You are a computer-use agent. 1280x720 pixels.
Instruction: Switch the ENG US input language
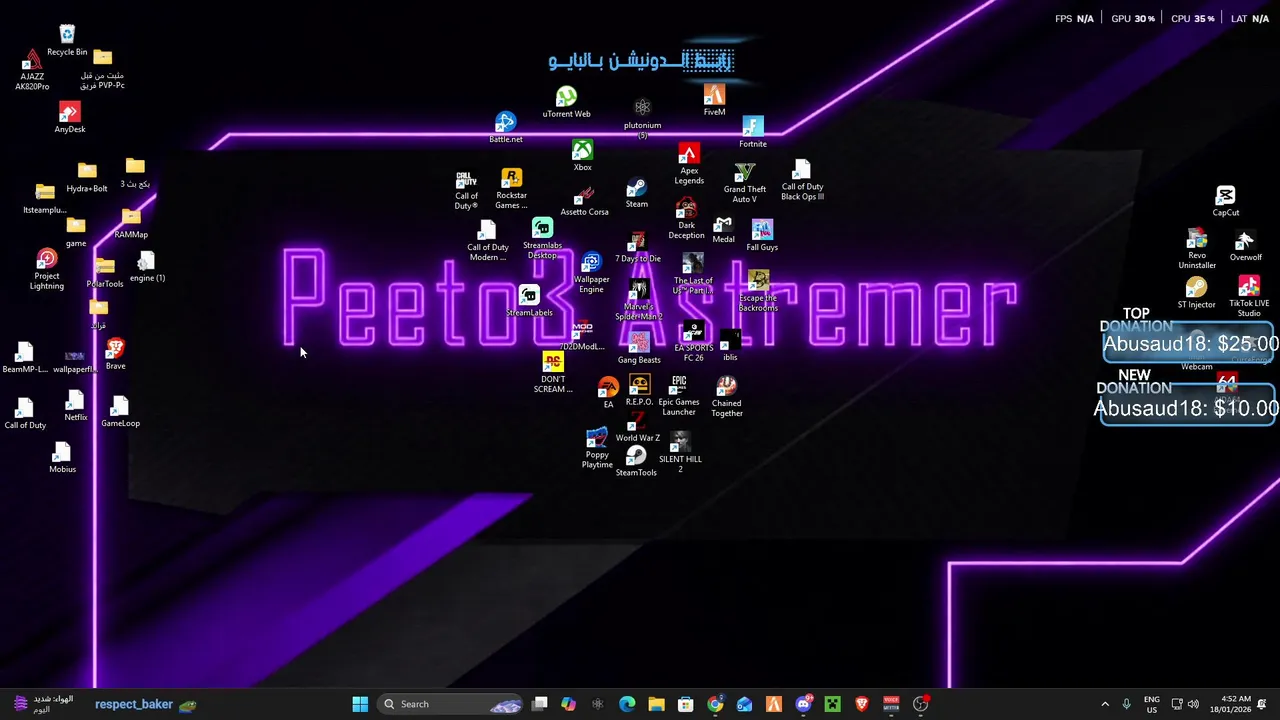coord(1152,704)
